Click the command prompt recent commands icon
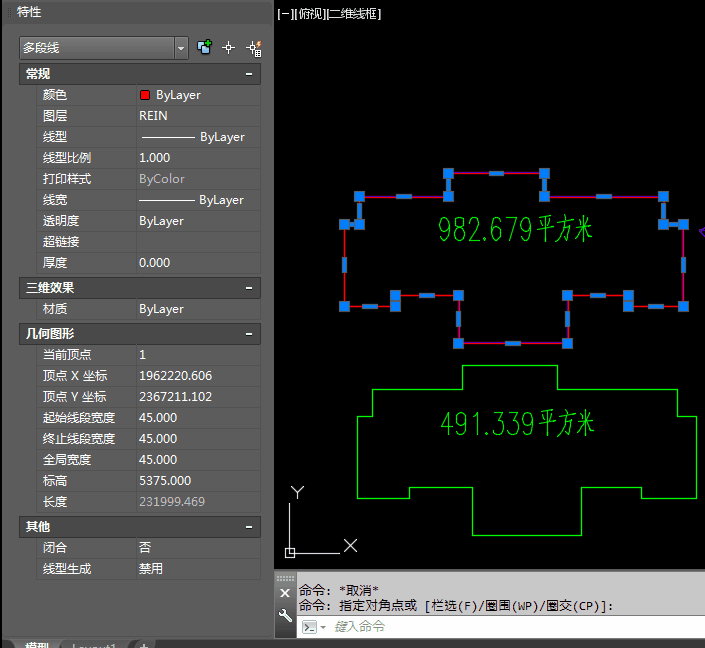 [311, 627]
